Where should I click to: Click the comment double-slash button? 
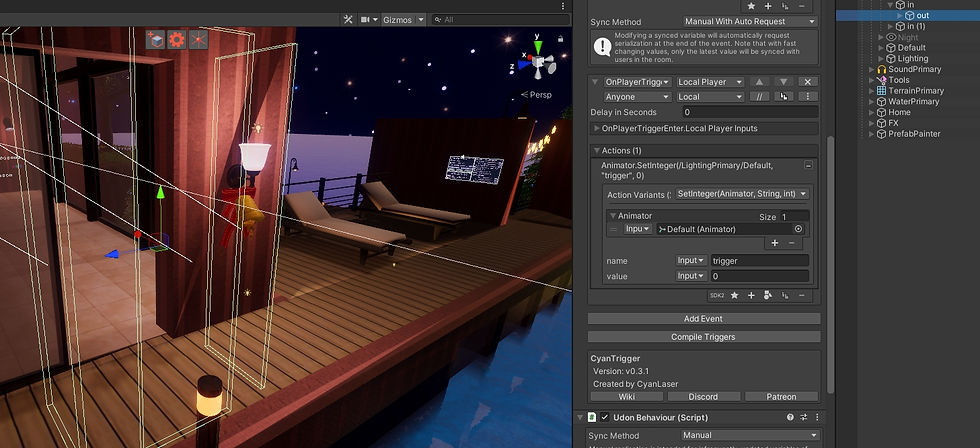759,97
